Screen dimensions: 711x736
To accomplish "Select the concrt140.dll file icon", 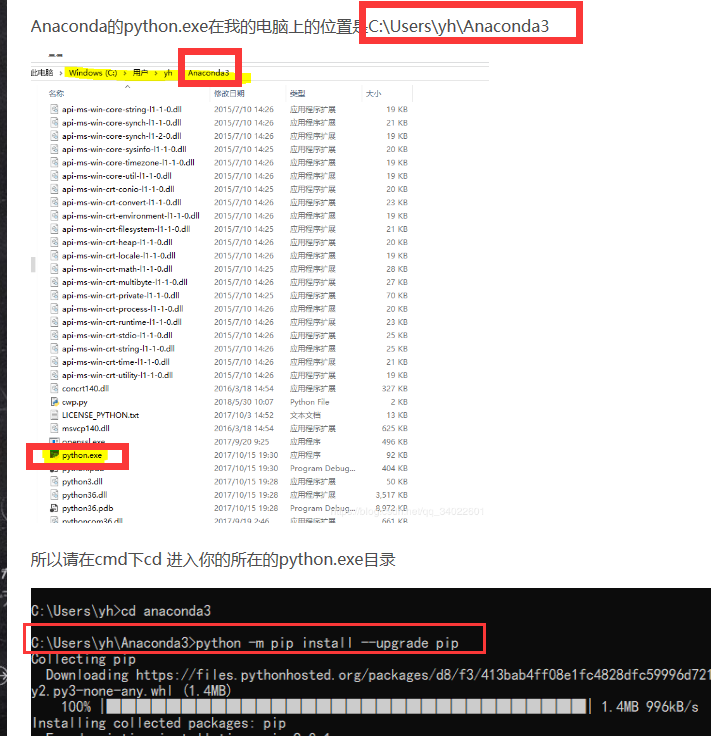I will point(54,388).
